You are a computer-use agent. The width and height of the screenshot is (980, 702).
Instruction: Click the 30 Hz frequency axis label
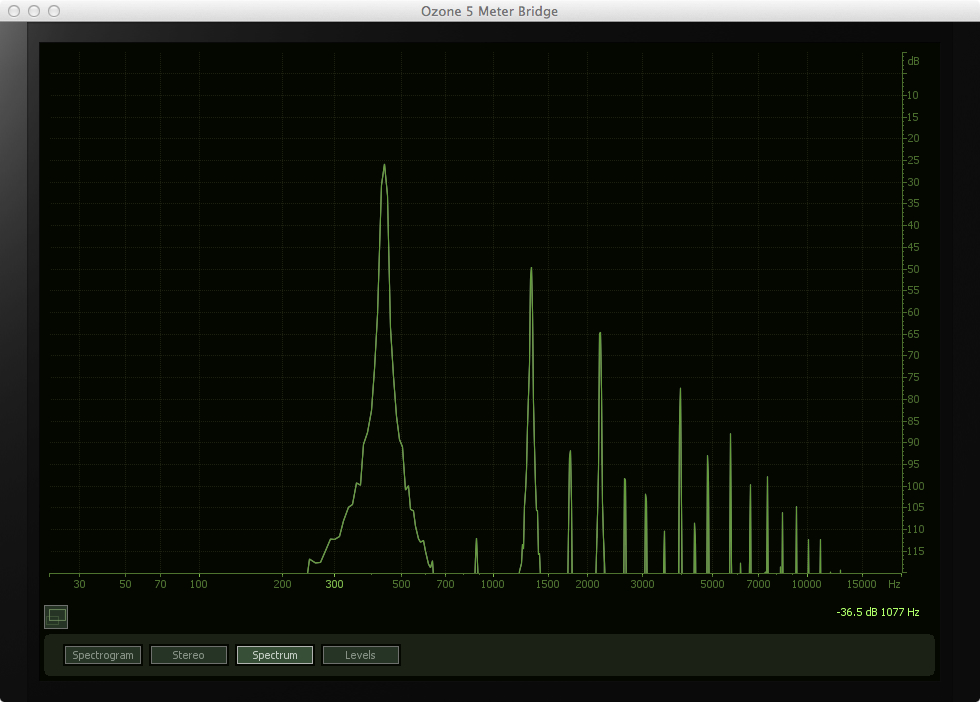79,584
